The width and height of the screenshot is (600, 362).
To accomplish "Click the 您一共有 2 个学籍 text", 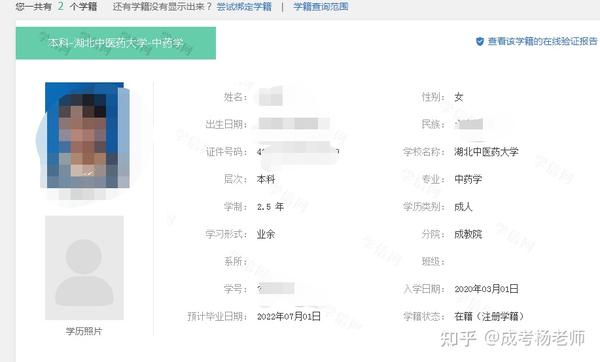I will pyautogui.click(x=56, y=7).
